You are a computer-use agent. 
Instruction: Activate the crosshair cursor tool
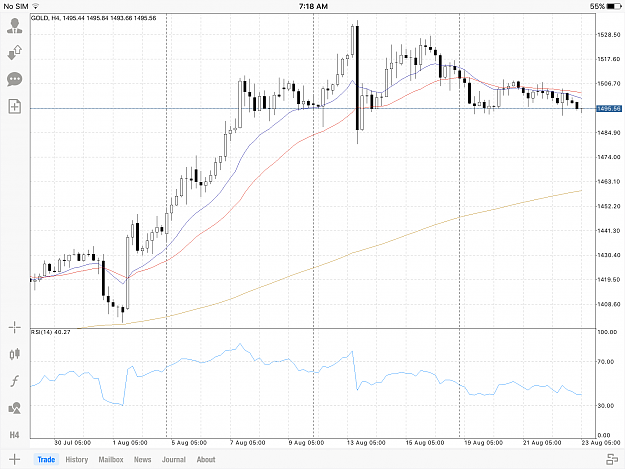(15, 328)
